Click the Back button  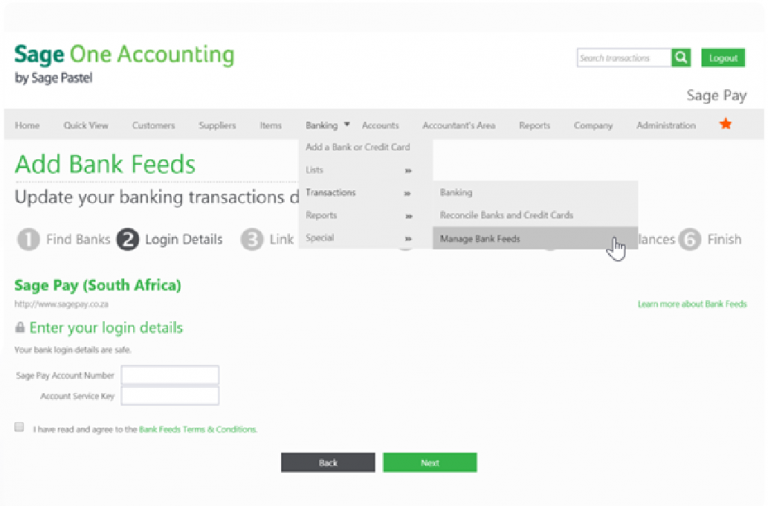[328, 462]
